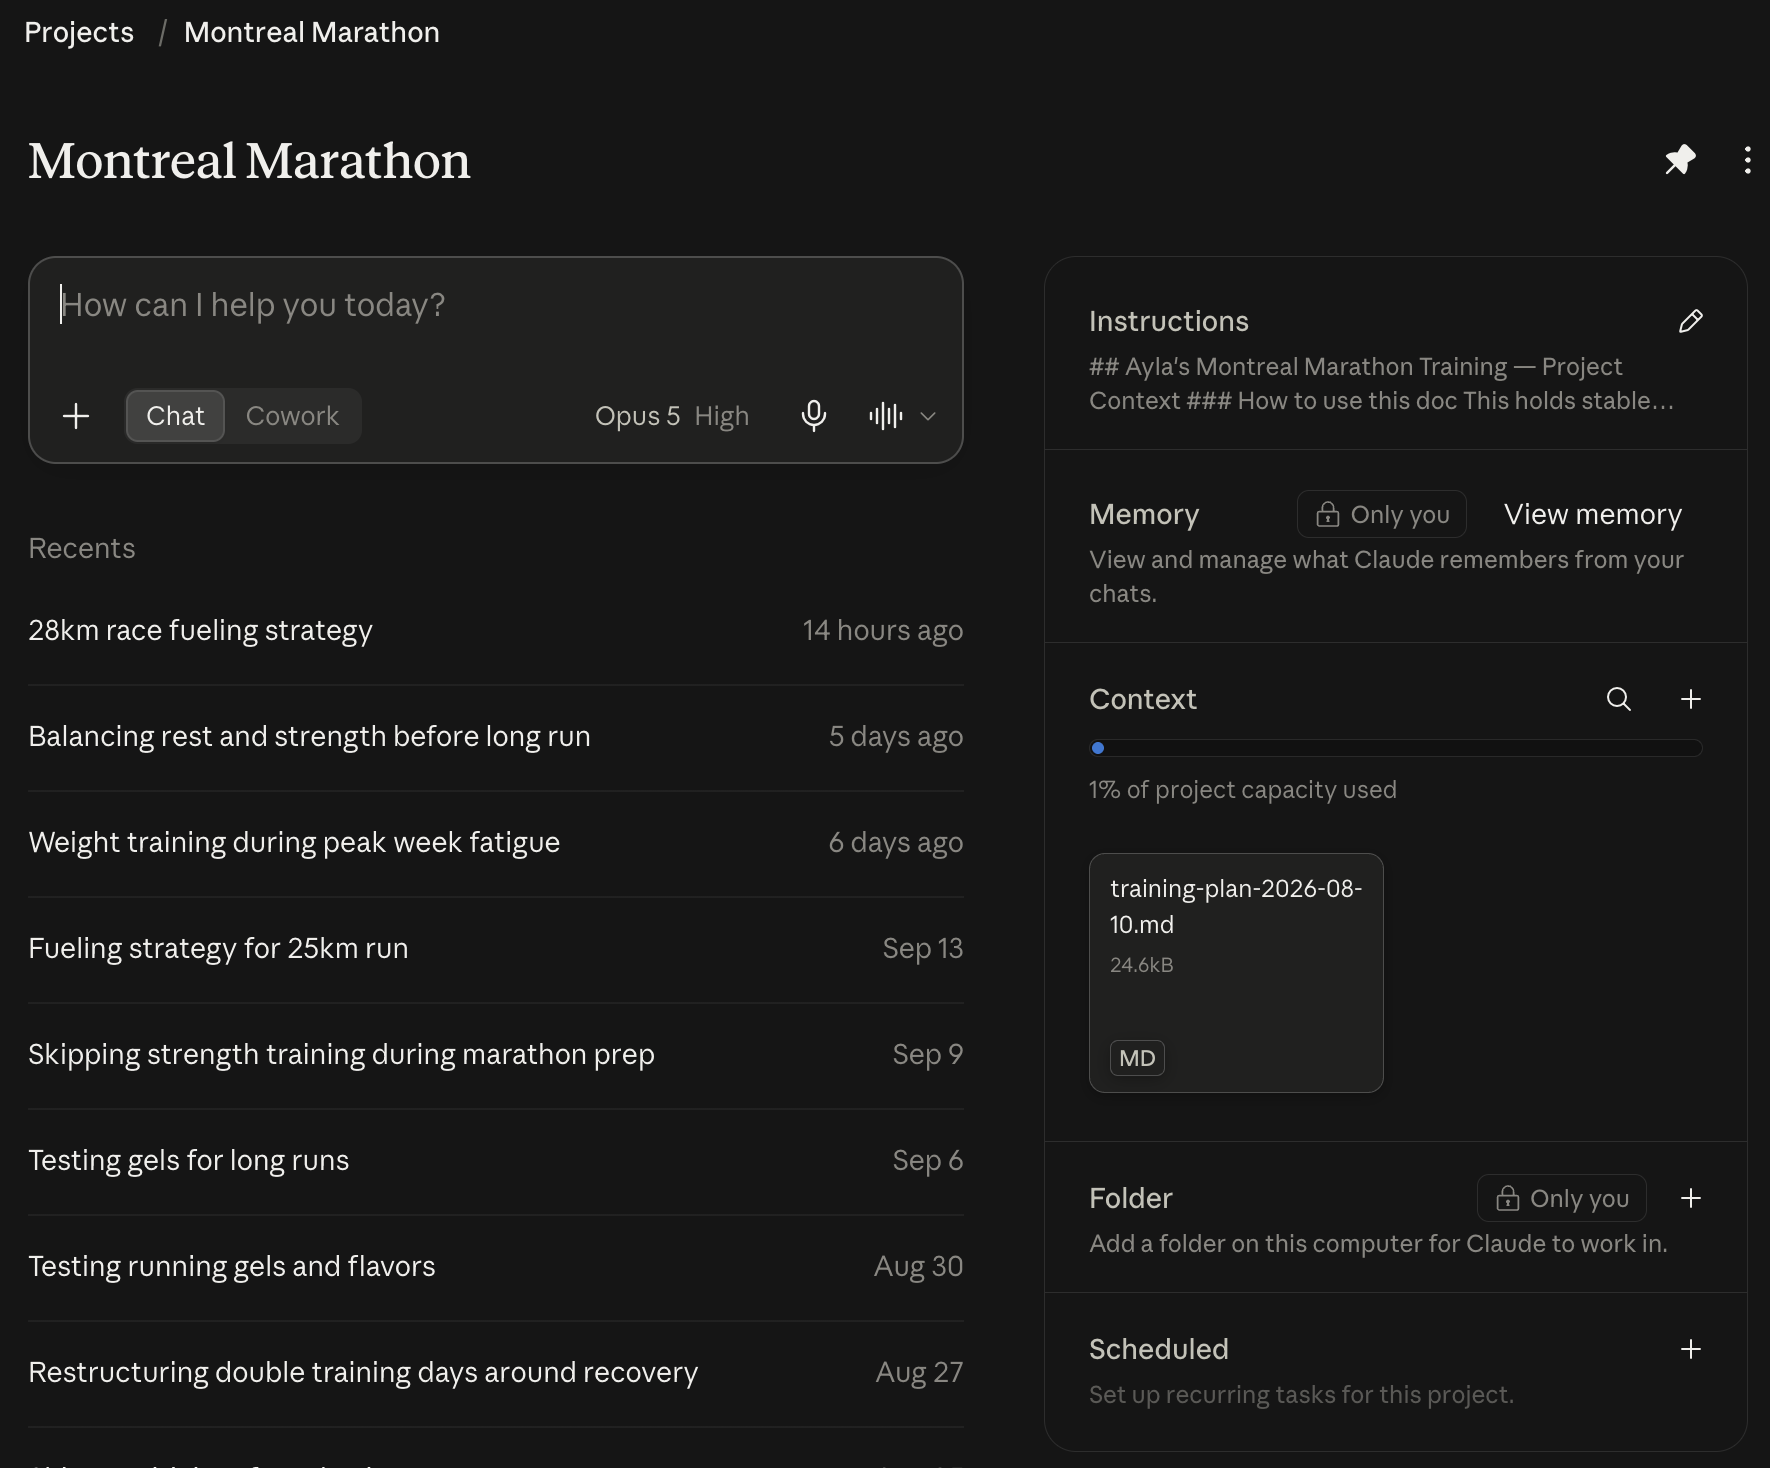Image resolution: width=1770 pixels, height=1468 pixels.
Task: Switch to Cowork mode
Action: 292,416
